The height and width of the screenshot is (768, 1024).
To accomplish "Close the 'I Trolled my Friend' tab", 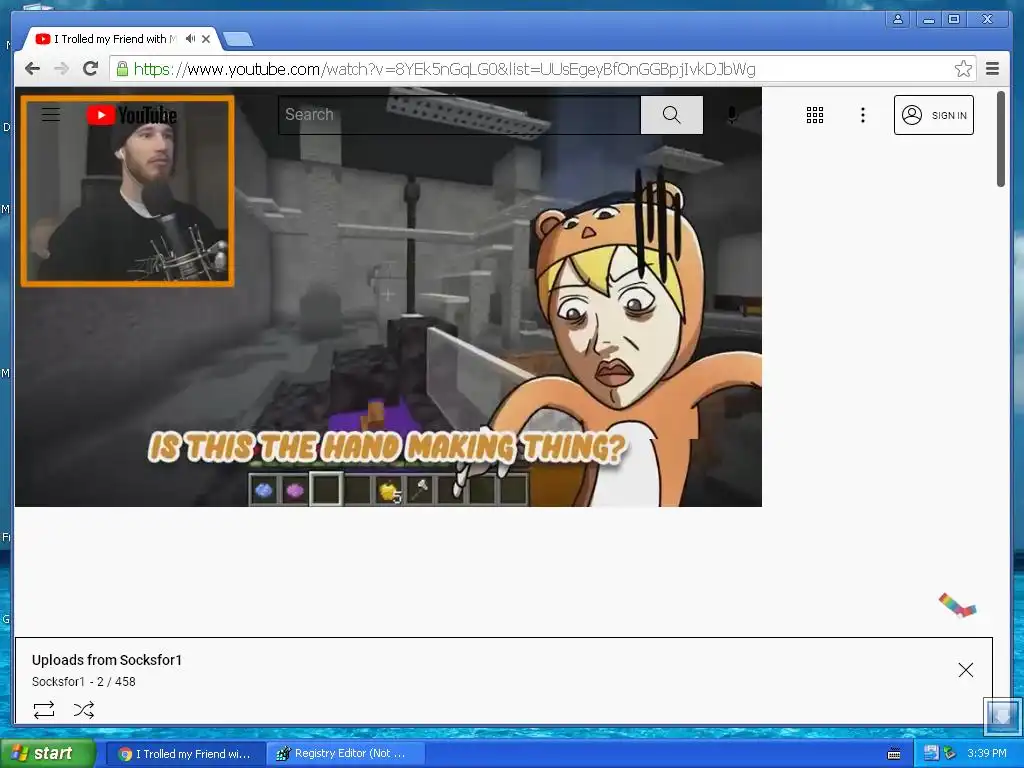I will pyautogui.click(x=206, y=39).
